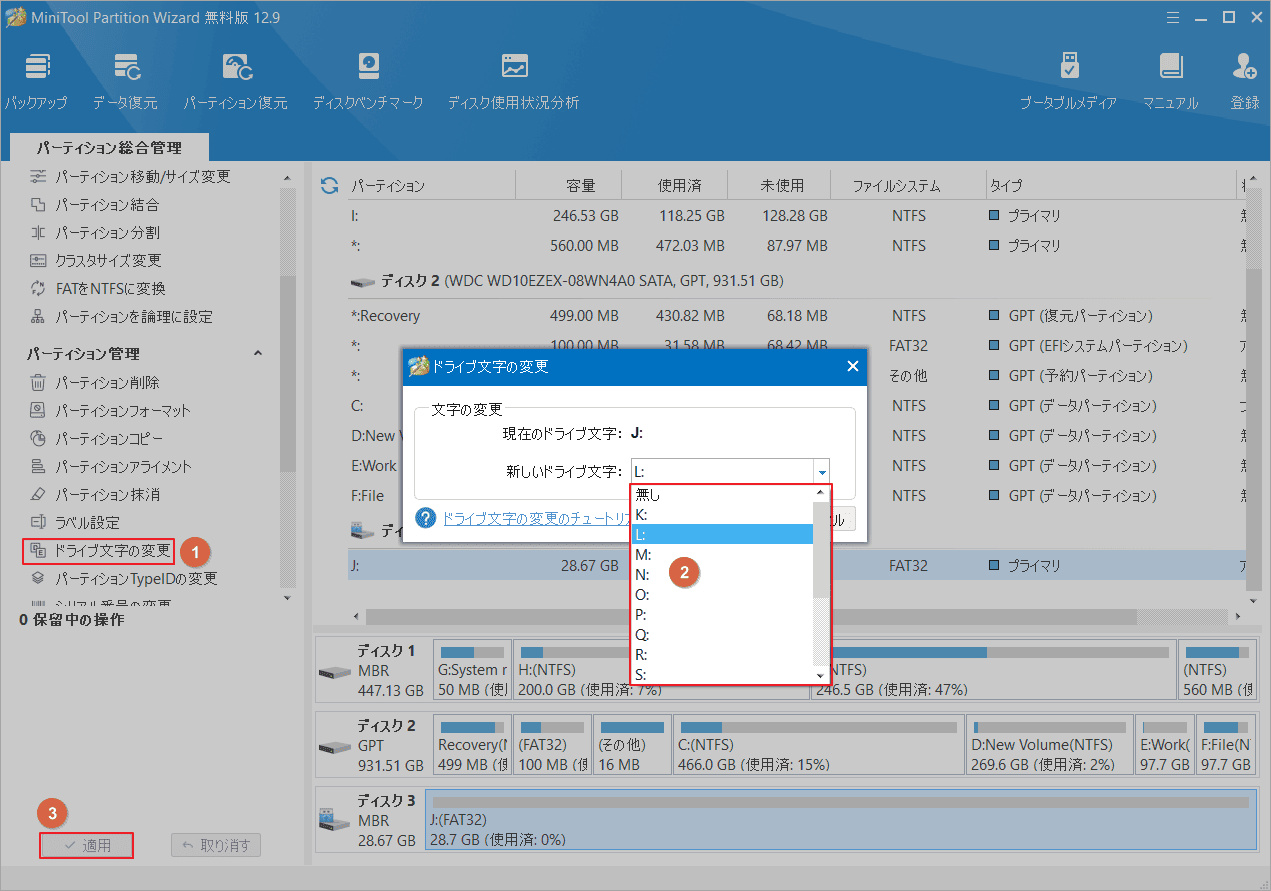Select パーティションを論理に設定 in the sidebar

[121, 317]
